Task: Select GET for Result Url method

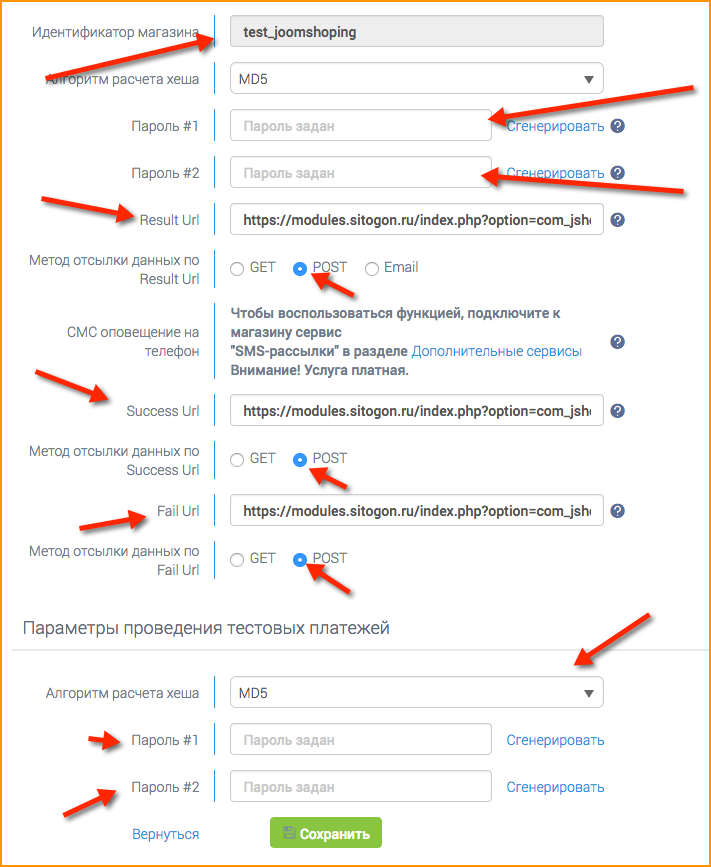Action: coord(237,269)
